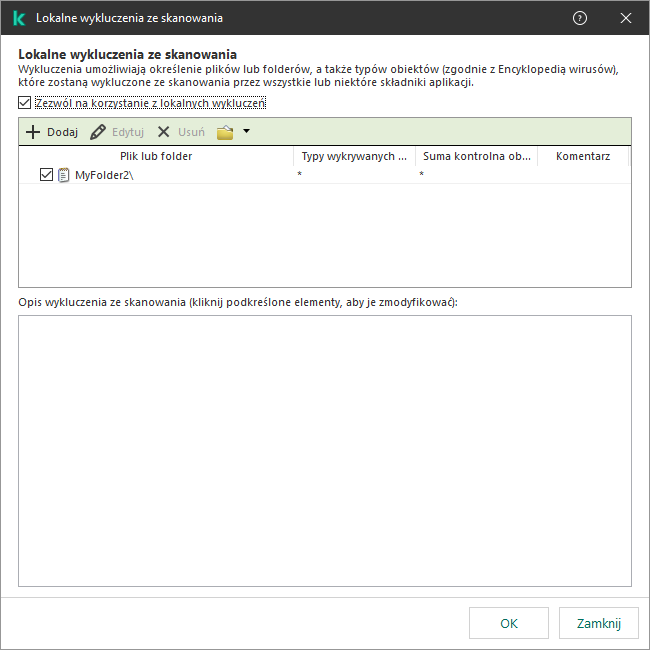Uncheck the MyFolder2\ exclusion checkbox
This screenshot has width=650, height=650.
click(46, 175)
